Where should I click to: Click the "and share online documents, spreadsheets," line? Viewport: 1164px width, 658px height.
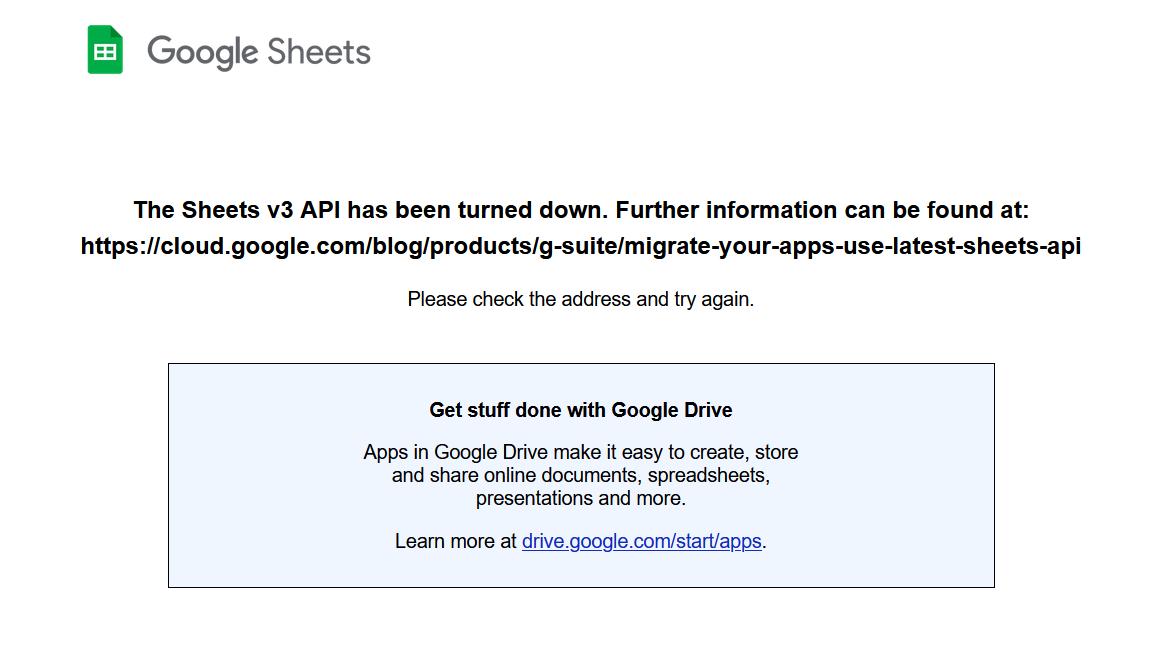(581, 475)
